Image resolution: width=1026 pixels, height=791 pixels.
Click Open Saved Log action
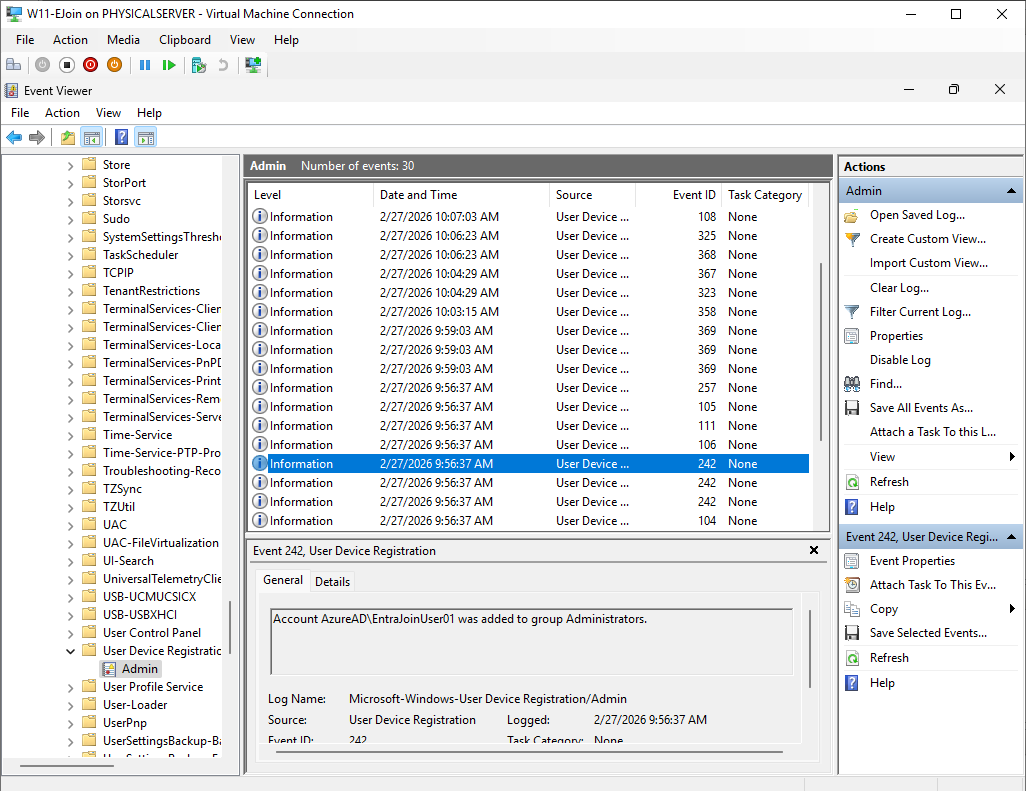click(917, 215)
